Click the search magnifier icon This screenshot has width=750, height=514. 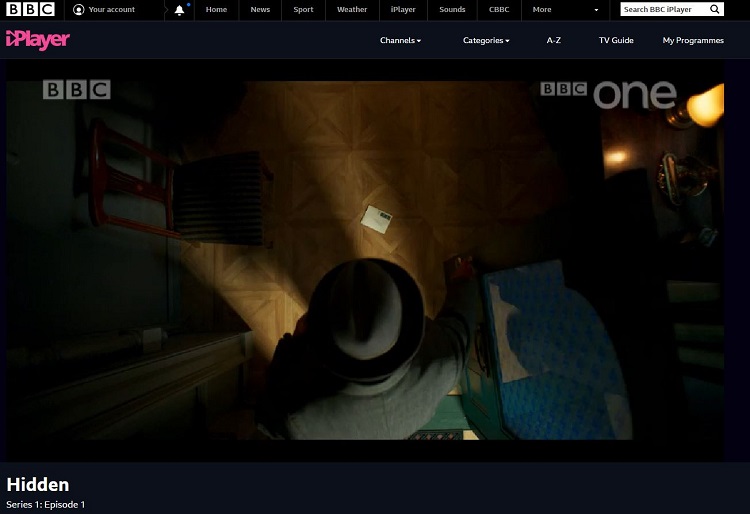pyautogui.click(x=715, y=9)
